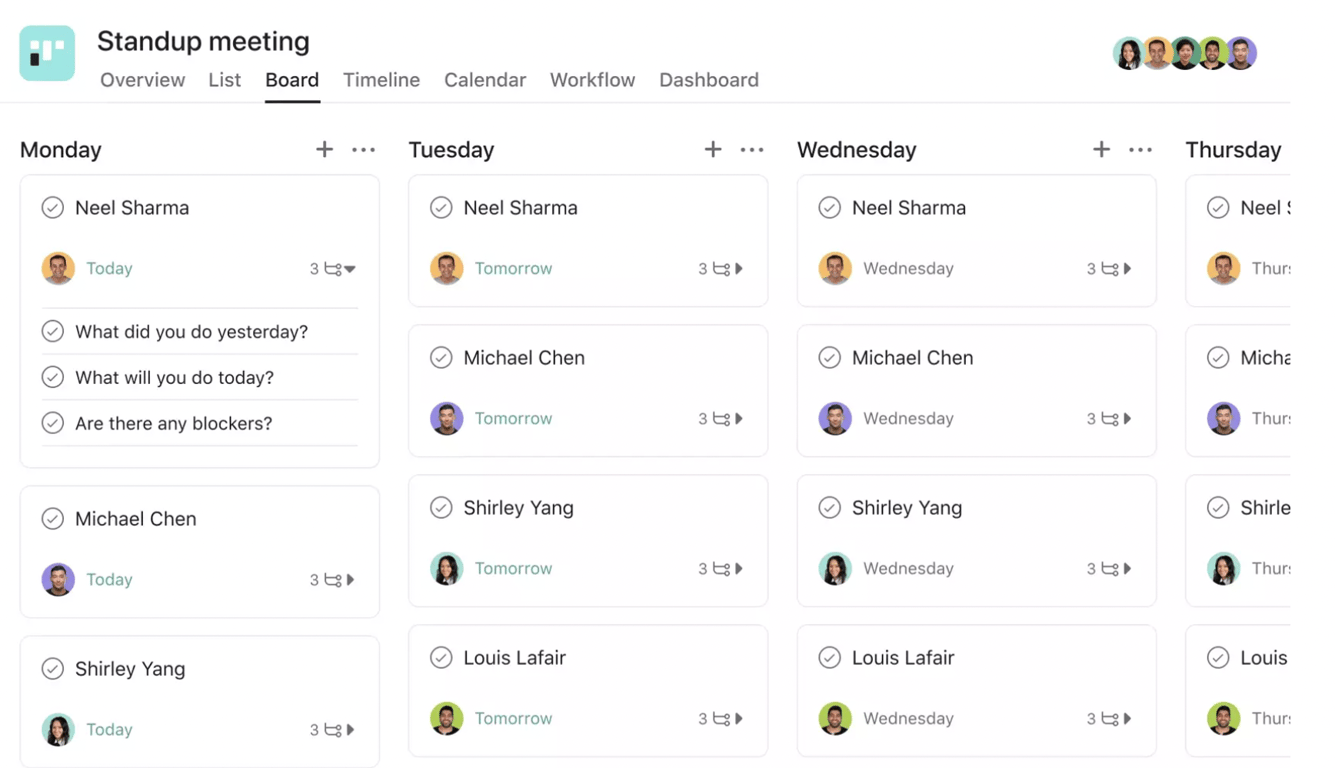This screenshot has height=768, width=1335.
Task: Click Shirley Yang's avatar on the Monday card
Action: 58,729
